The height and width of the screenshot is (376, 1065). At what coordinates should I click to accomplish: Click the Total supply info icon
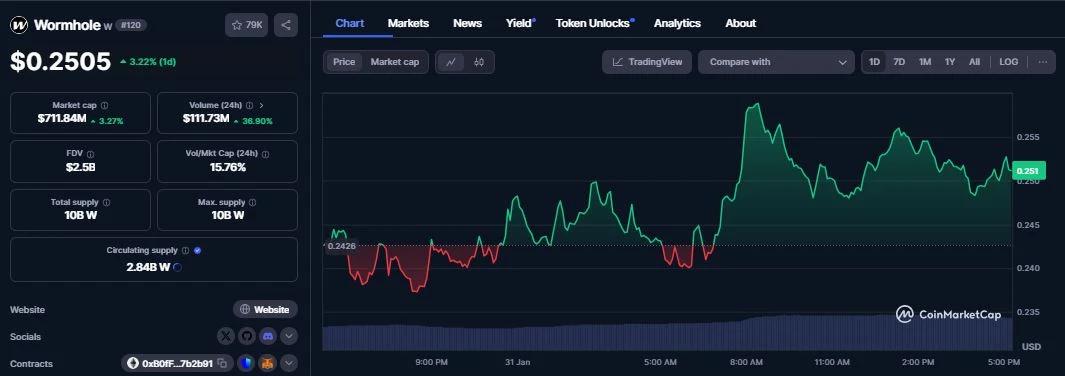107,202
